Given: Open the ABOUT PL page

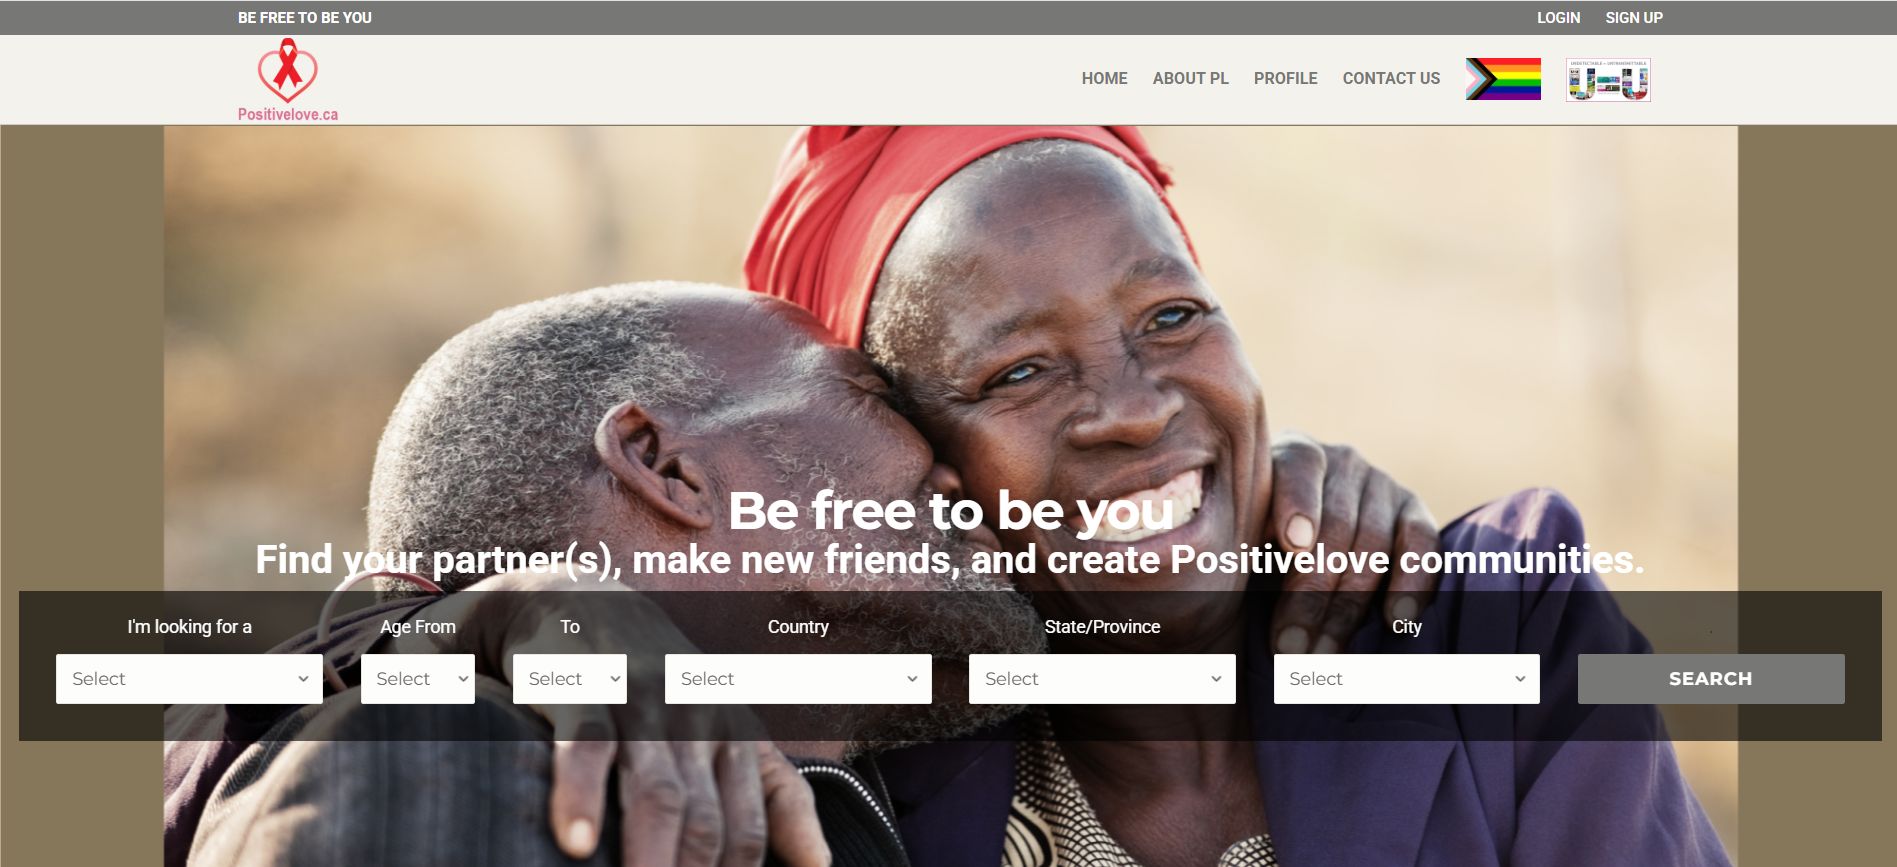Looking at the screenshot, I should (x=1190, y=78).
